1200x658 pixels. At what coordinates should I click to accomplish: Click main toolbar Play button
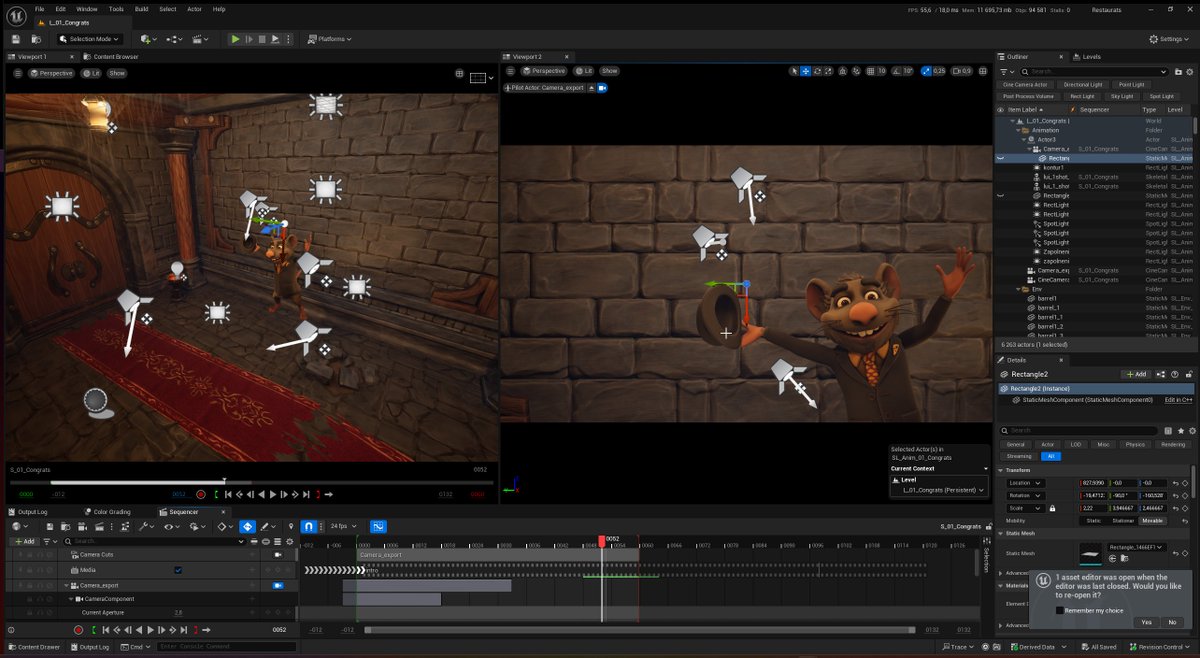tap(235, 39)
